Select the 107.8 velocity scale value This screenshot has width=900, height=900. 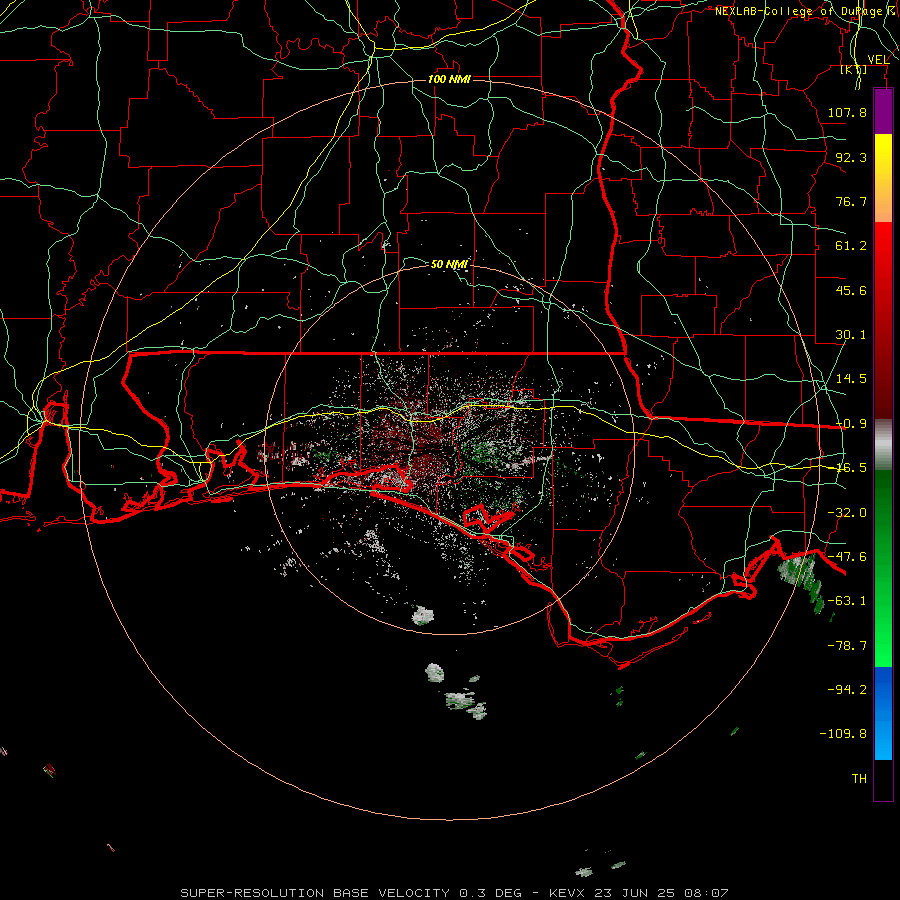847,112
